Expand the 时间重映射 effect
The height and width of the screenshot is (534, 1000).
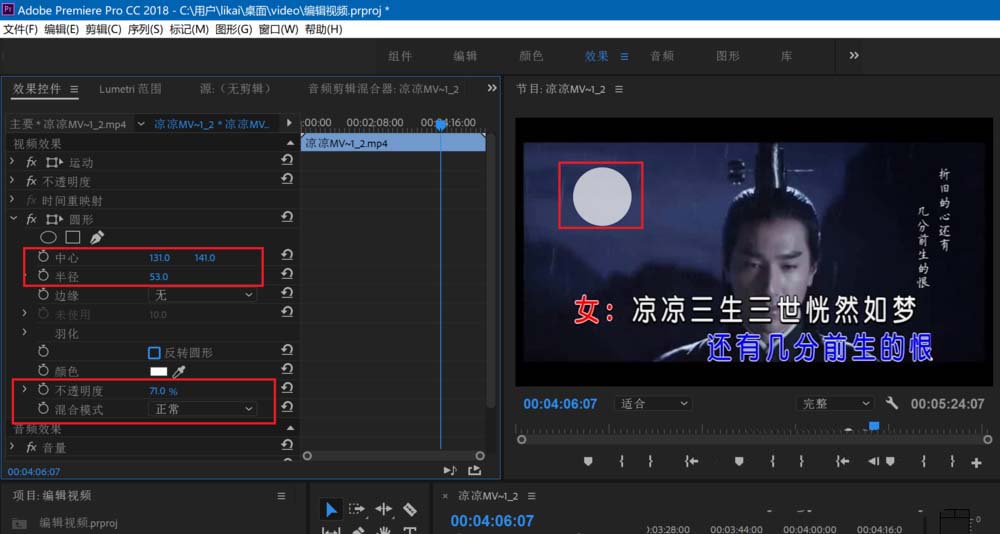[12, 200]
